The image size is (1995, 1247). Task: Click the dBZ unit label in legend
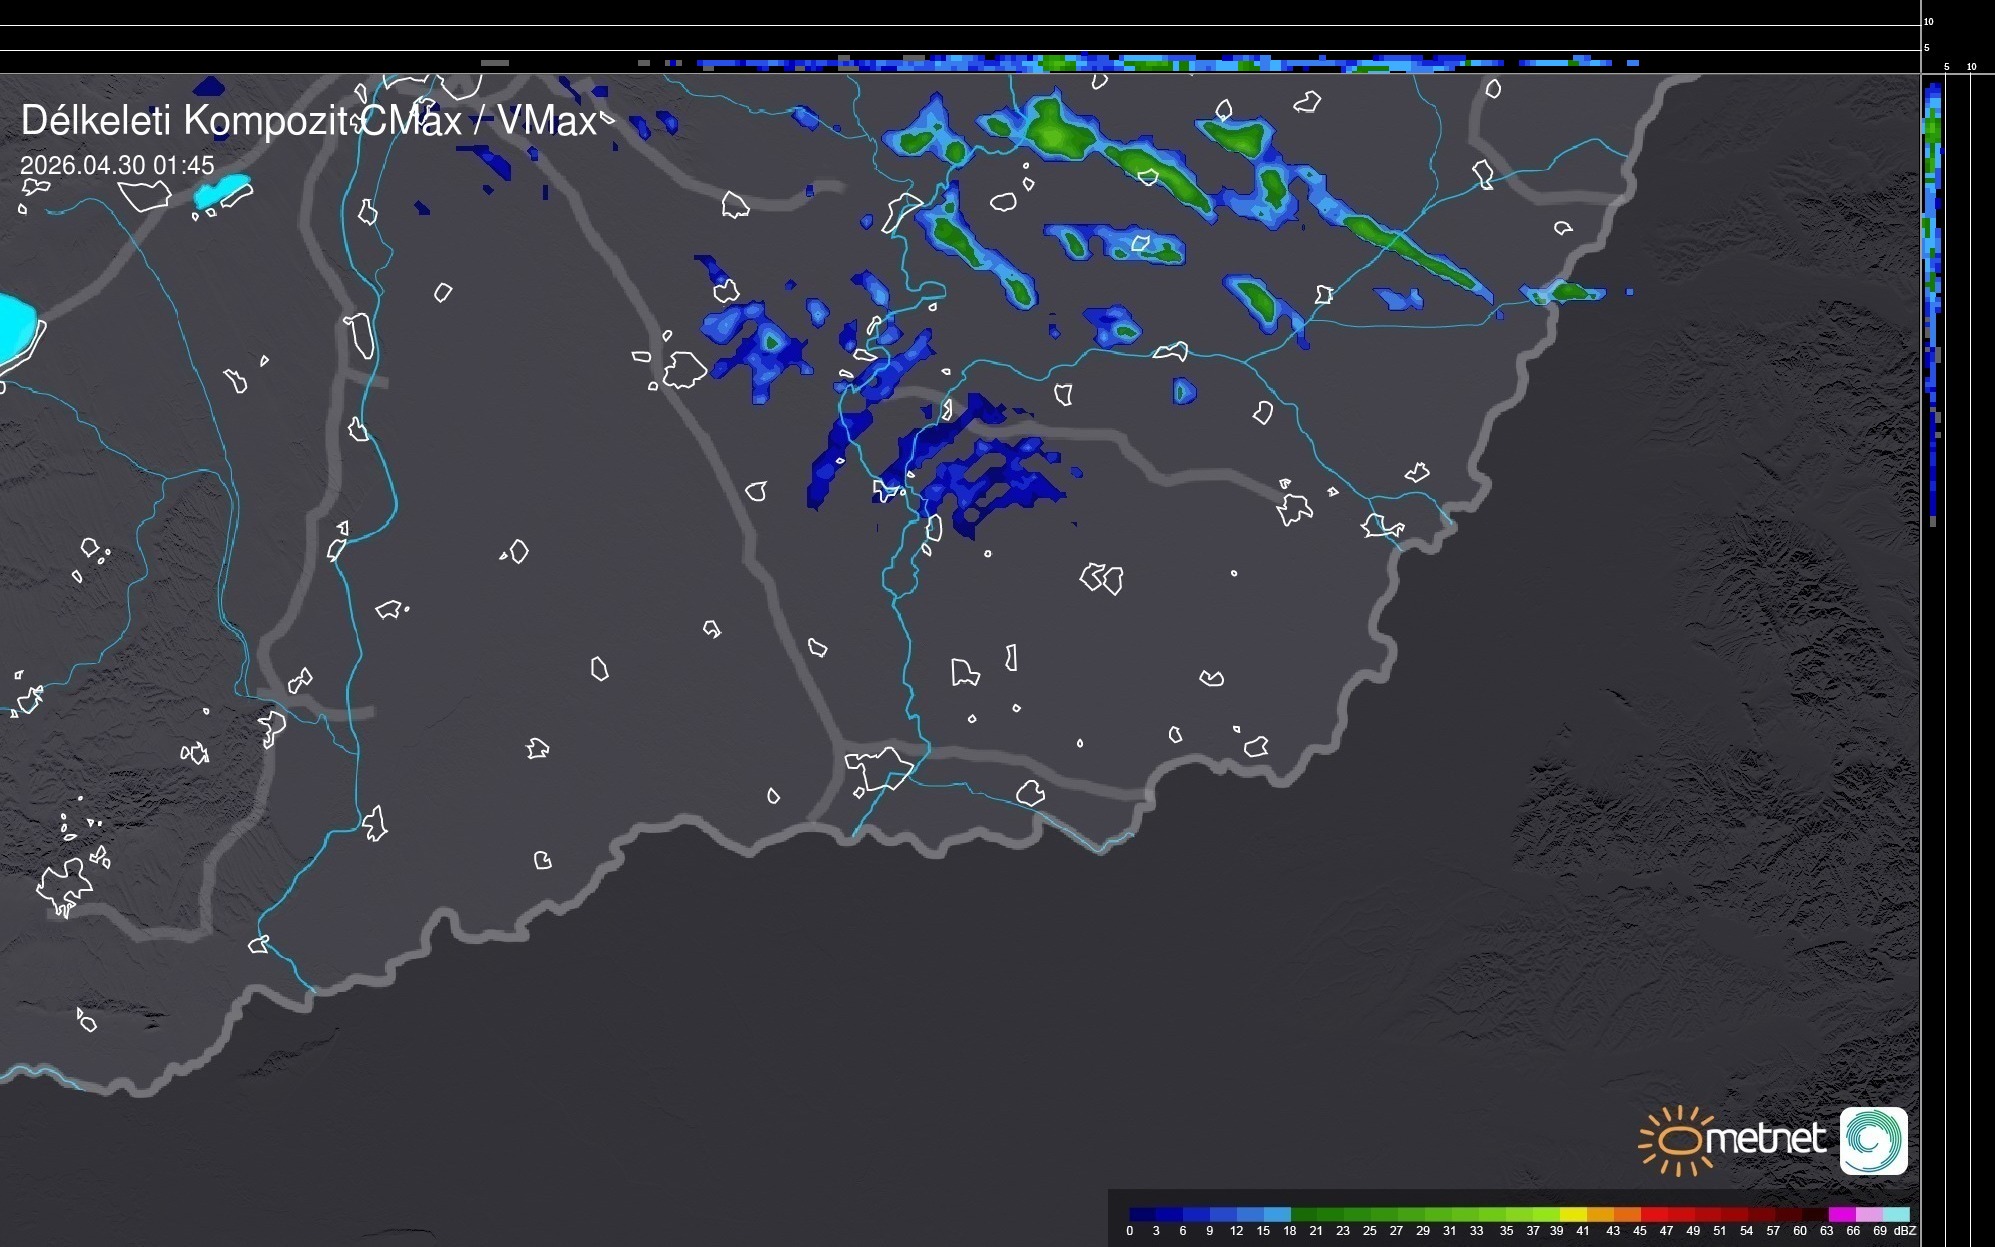[x=1905, y=1231]
